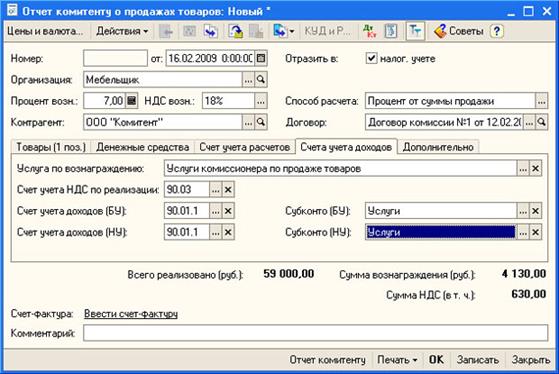
Task: Select the Счета учета доходов tab
Action: (346, 147)
